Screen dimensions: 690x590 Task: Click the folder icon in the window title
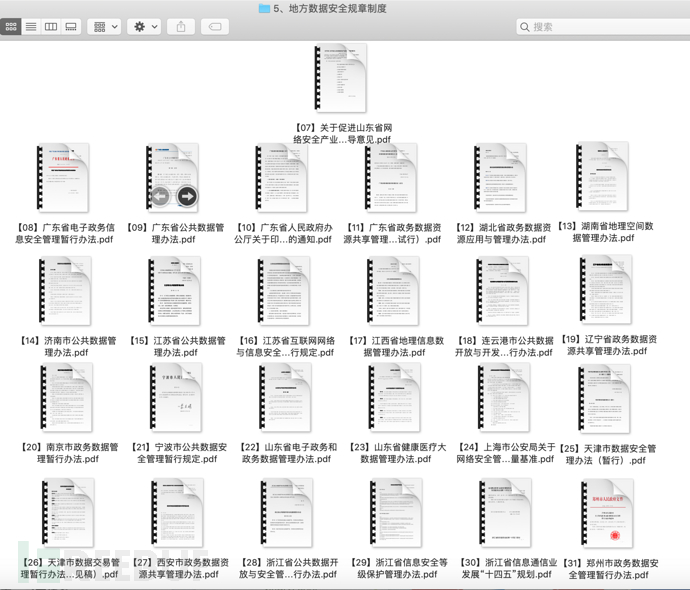264,8
